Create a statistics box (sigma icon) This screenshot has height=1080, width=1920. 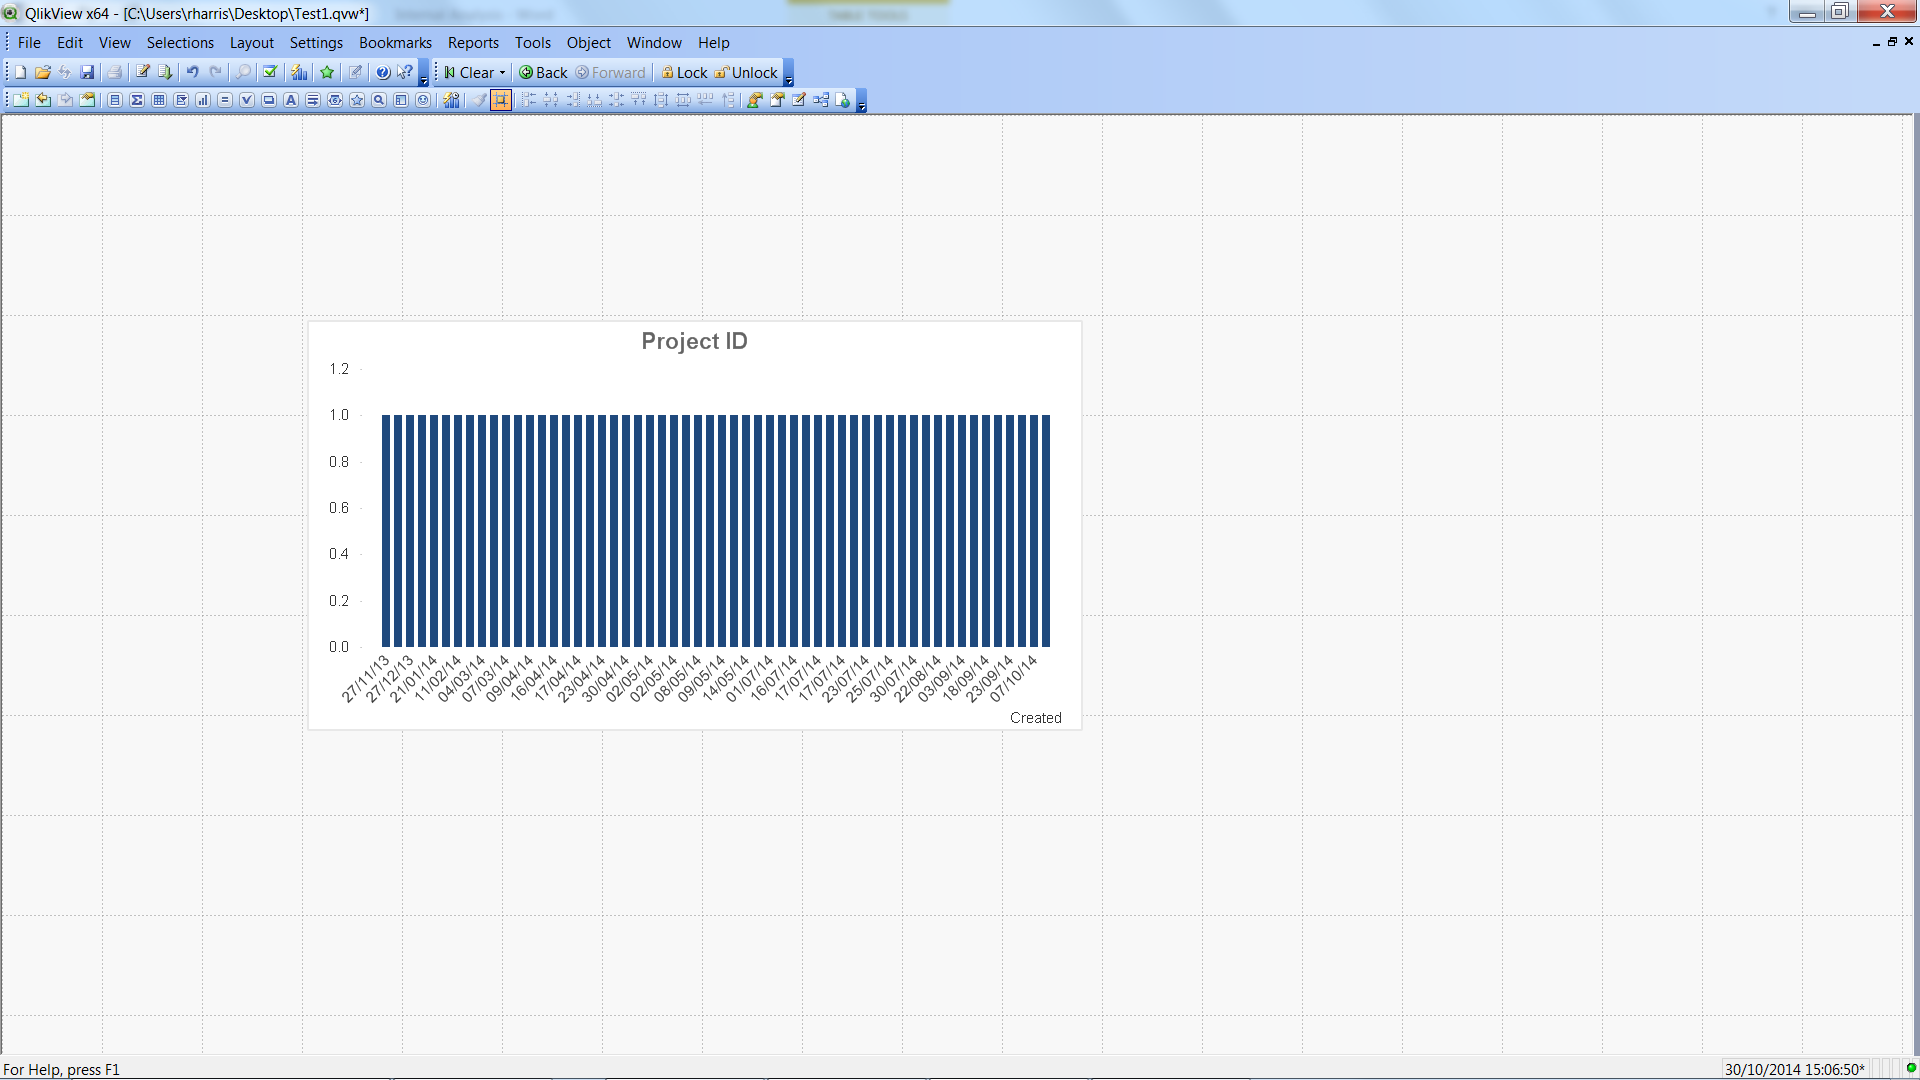point(137,100)
